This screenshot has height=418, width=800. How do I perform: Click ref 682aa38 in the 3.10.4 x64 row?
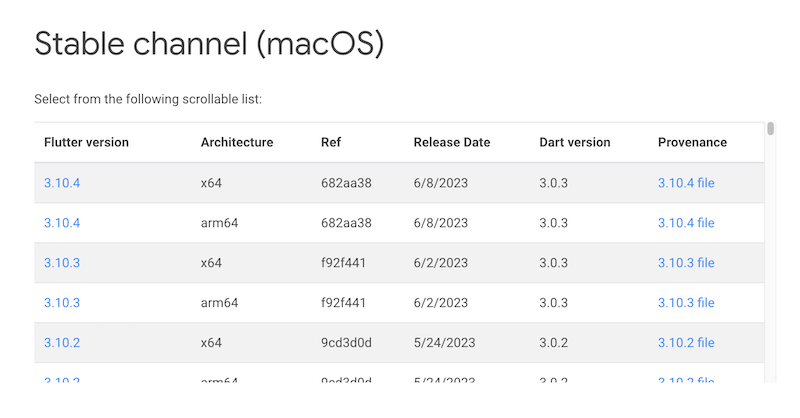tap(346, 183)
